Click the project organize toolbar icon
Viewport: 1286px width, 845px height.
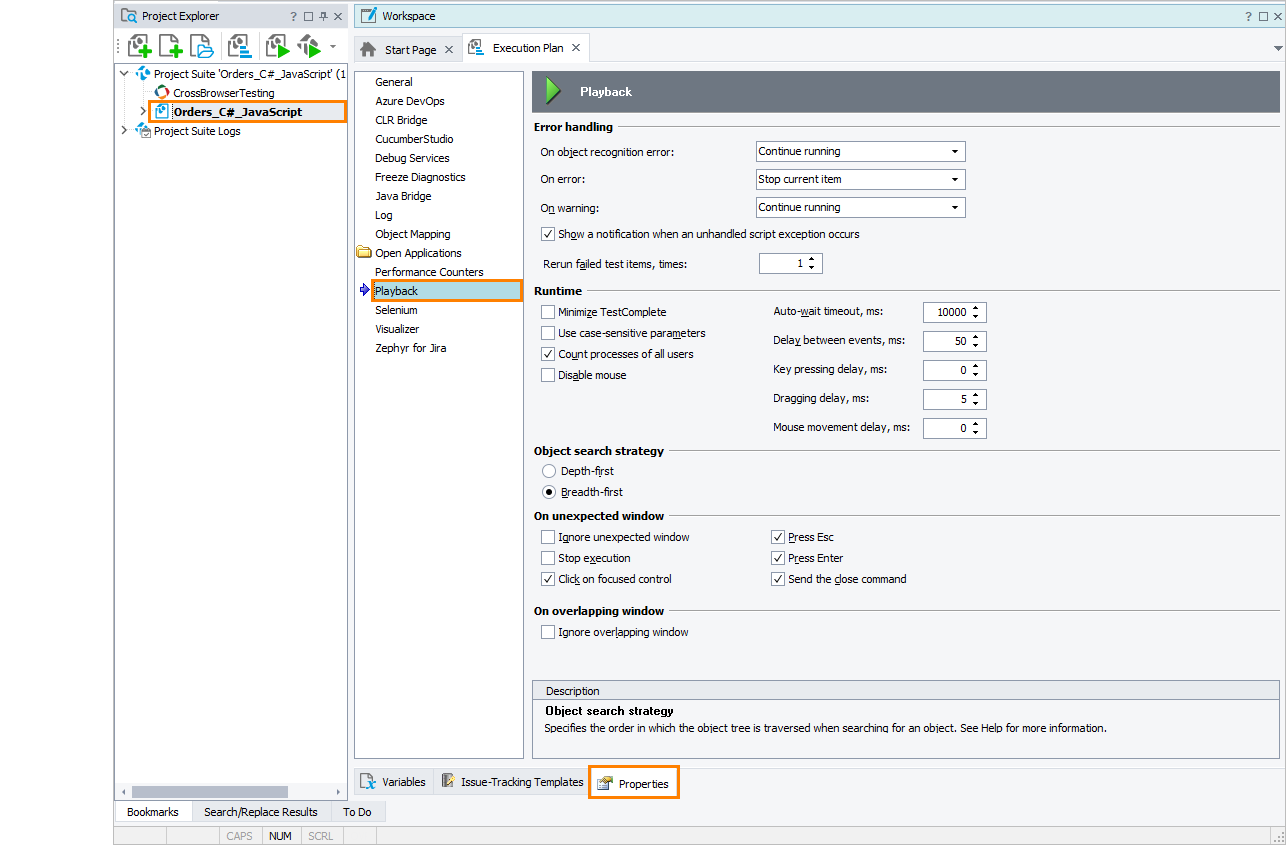(x=240, y=46)
